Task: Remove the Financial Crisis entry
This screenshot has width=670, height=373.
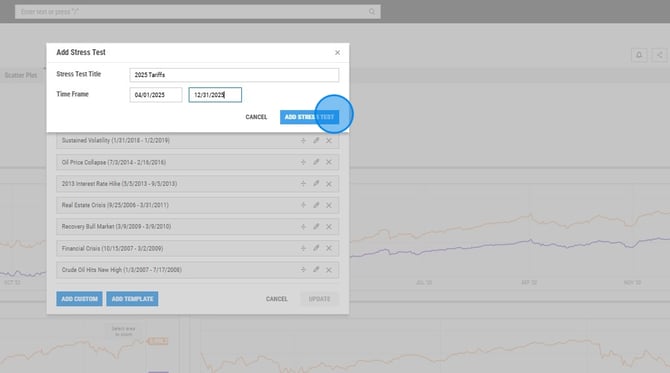Action: click(x=329, y=248)
